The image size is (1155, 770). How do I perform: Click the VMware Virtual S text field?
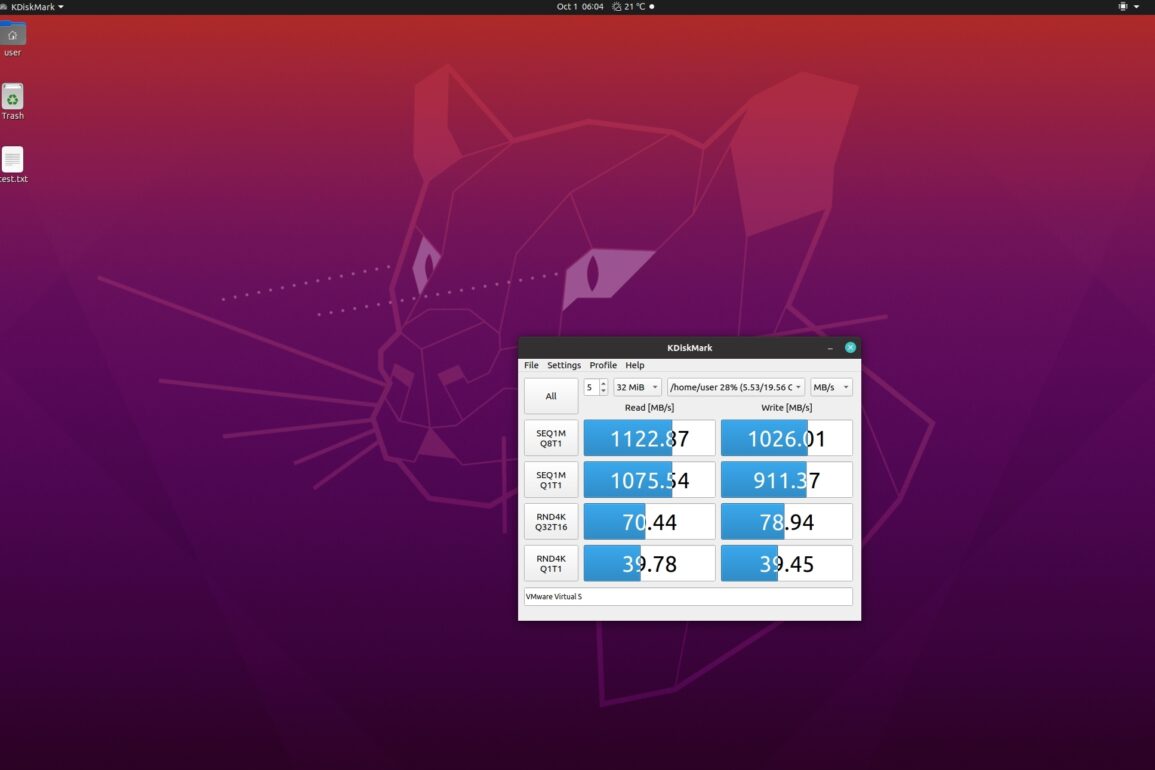pos(688,596)
